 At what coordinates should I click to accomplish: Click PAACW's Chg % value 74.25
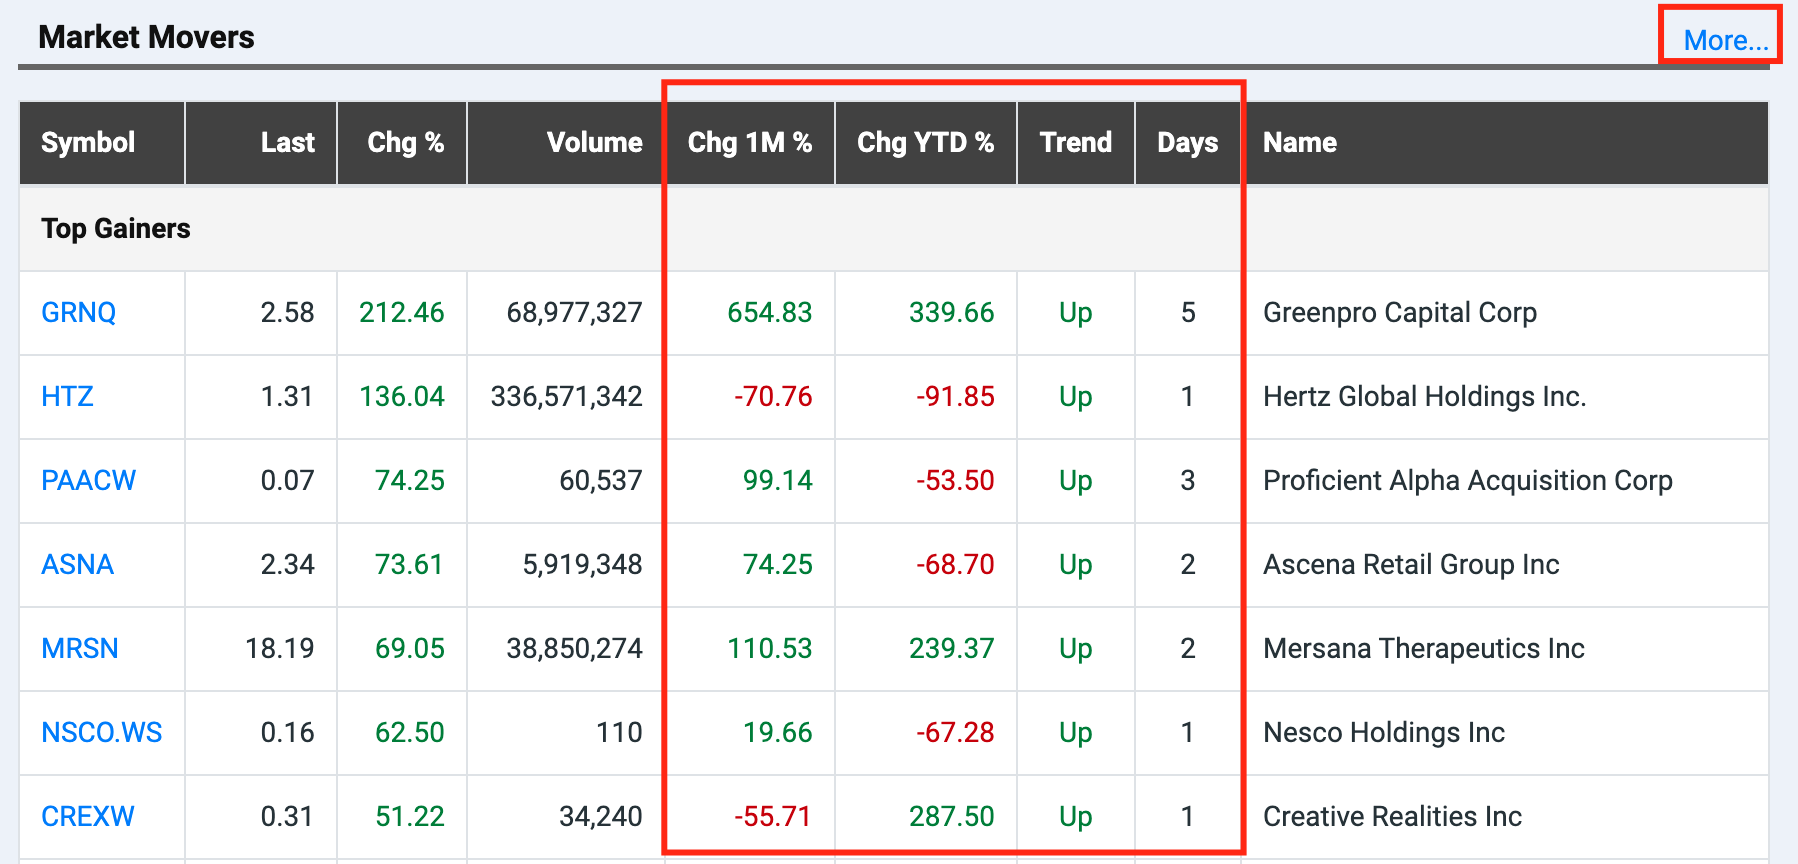tap(410, 481)
